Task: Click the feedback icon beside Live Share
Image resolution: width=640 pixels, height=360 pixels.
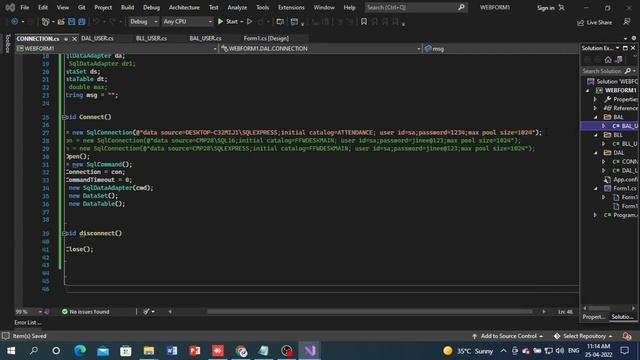Action: (627, 22)
